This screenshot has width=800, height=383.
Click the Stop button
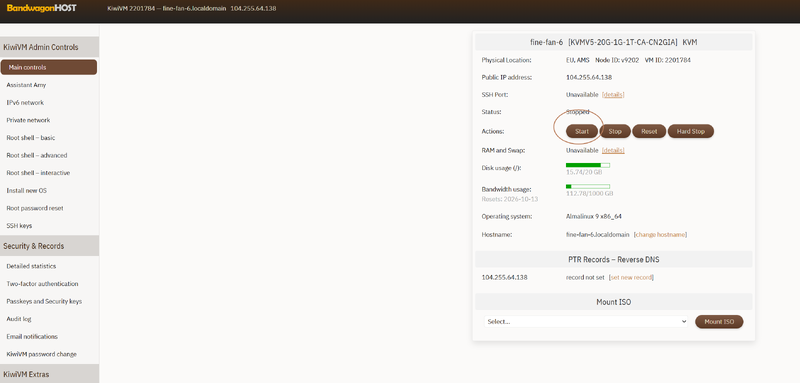pyautogui.click(x=615, y=131)
